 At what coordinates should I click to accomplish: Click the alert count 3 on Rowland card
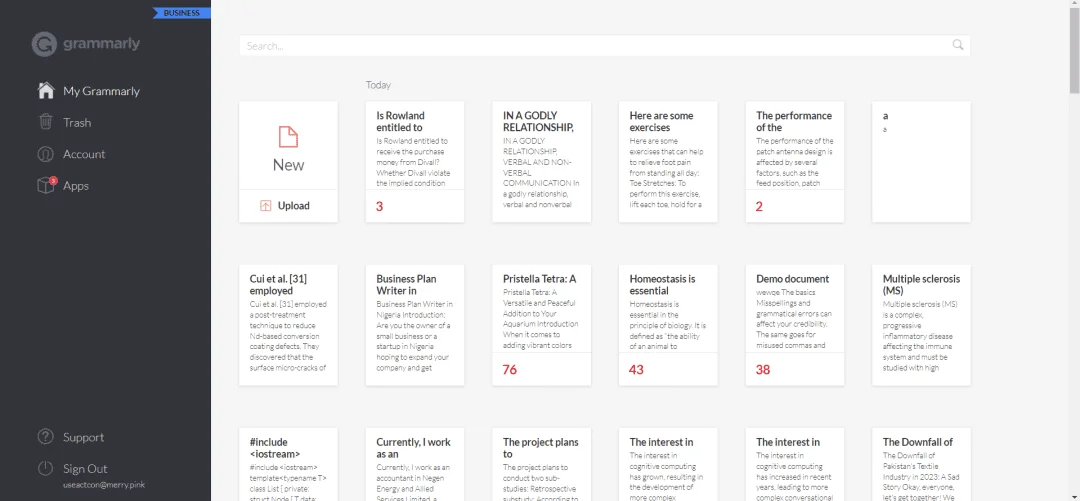click(x=380, y=206)
